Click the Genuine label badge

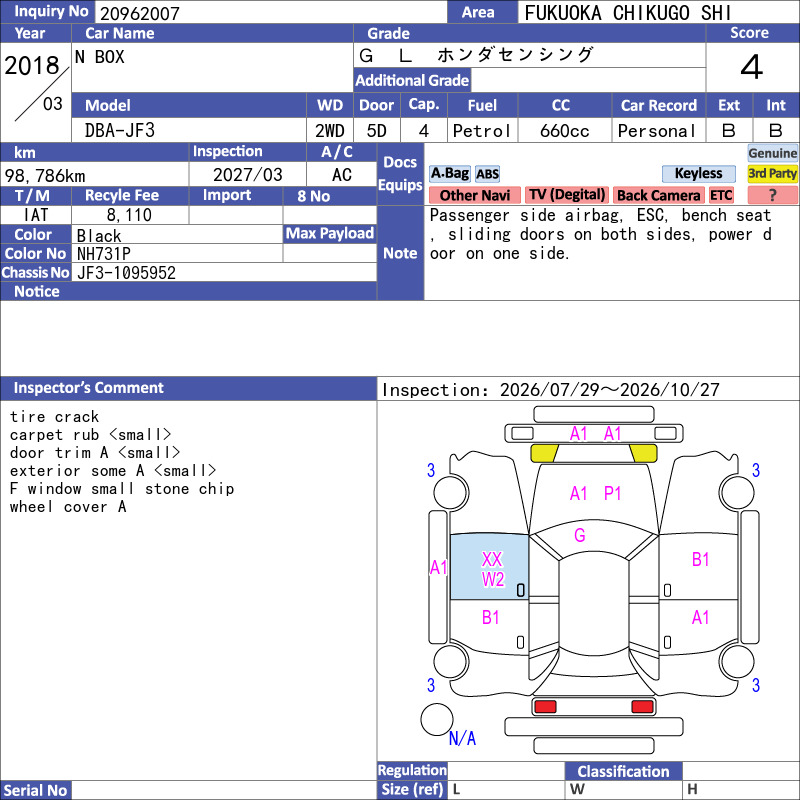(772, 153)
